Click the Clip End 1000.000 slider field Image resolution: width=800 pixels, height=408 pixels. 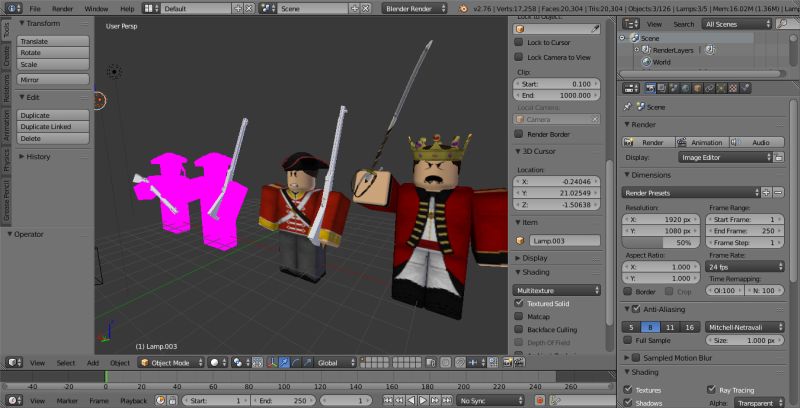tap(557, 95)
